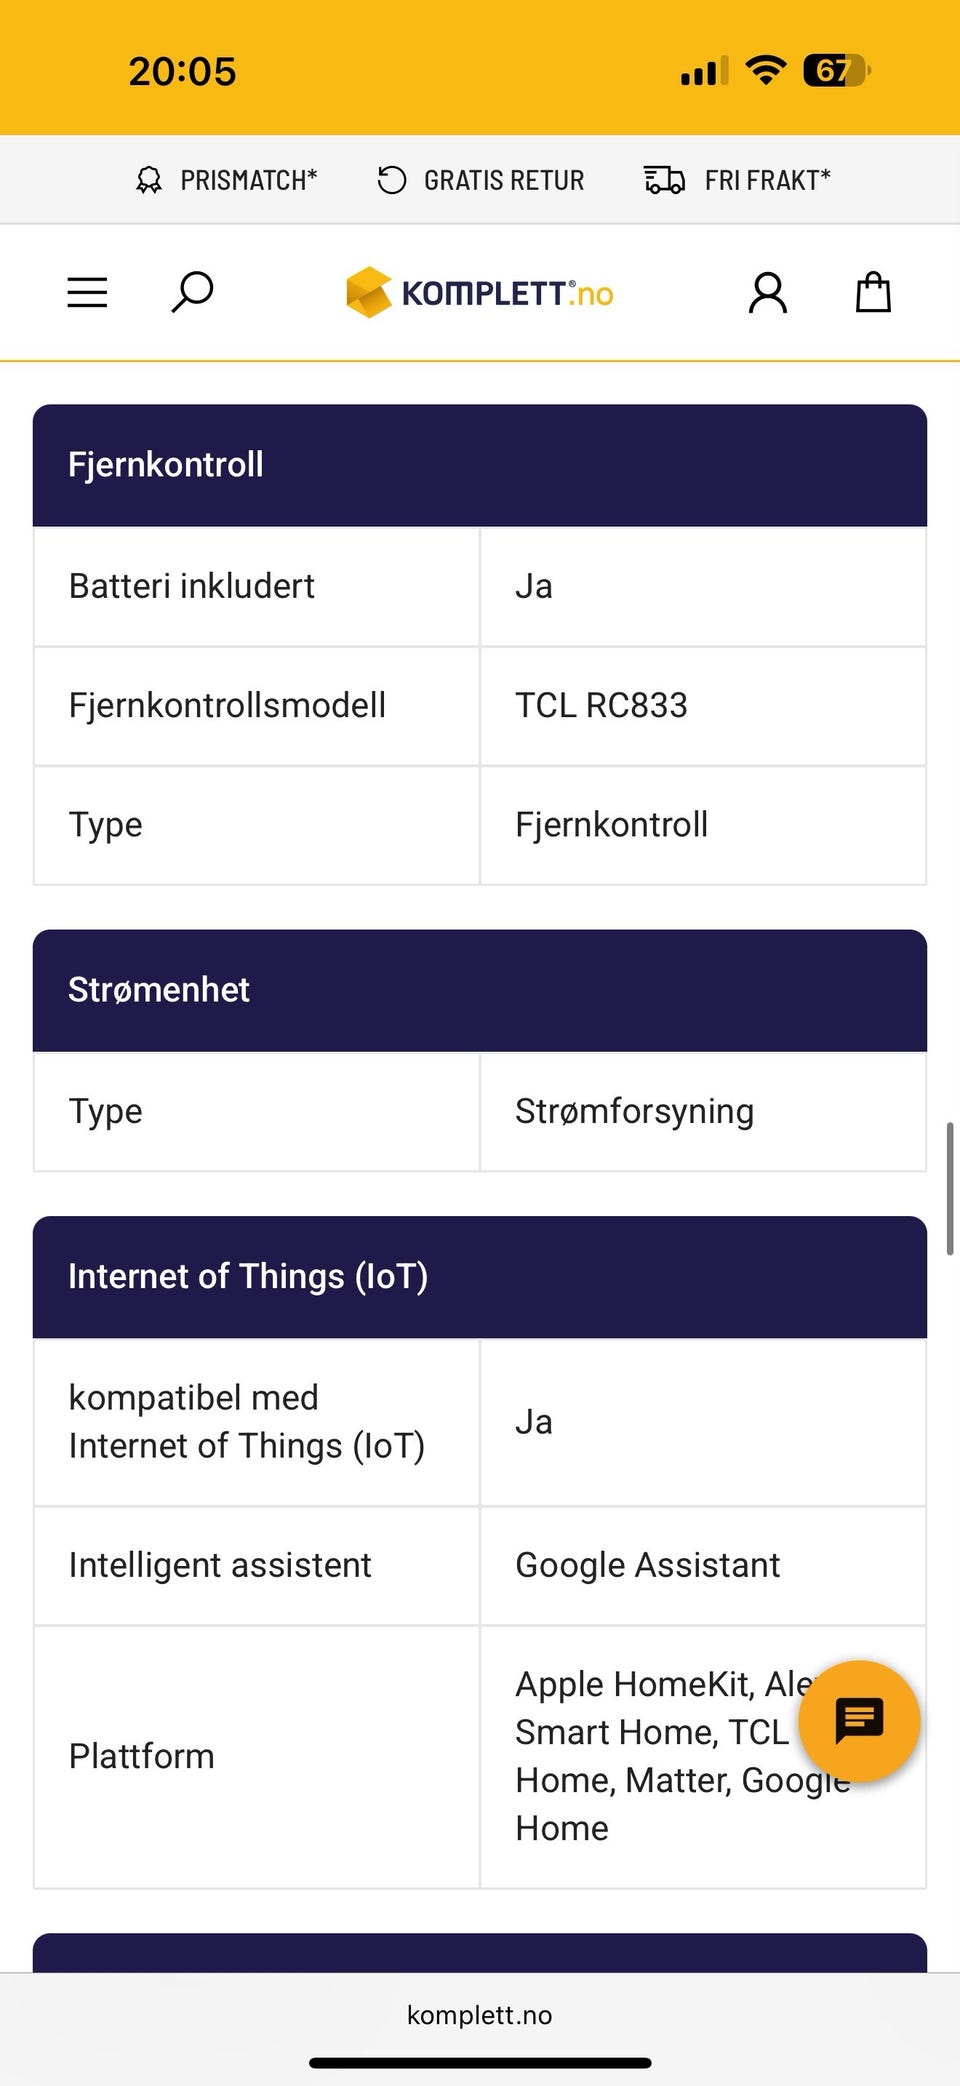Open the shopping bag cart
960x2086 pixels.
coord(873,292)
